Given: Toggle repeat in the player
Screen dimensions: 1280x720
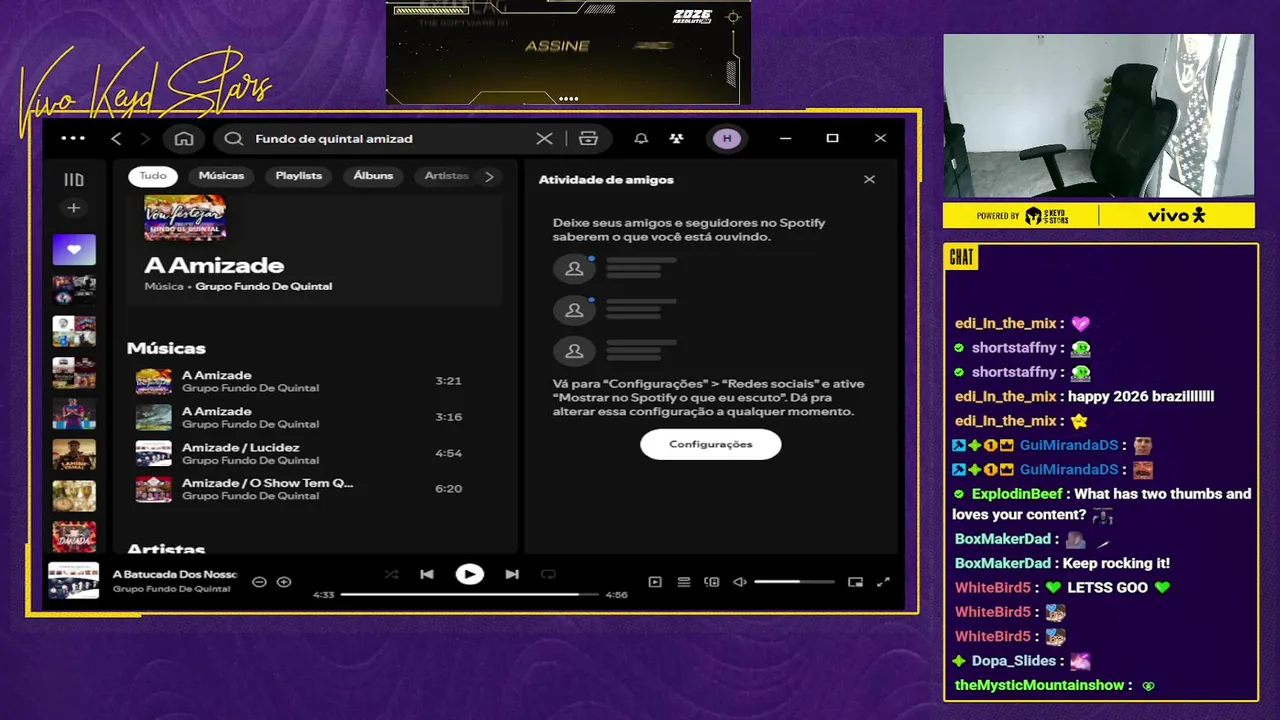Looking at the screenshot, I should click(548, 574).
